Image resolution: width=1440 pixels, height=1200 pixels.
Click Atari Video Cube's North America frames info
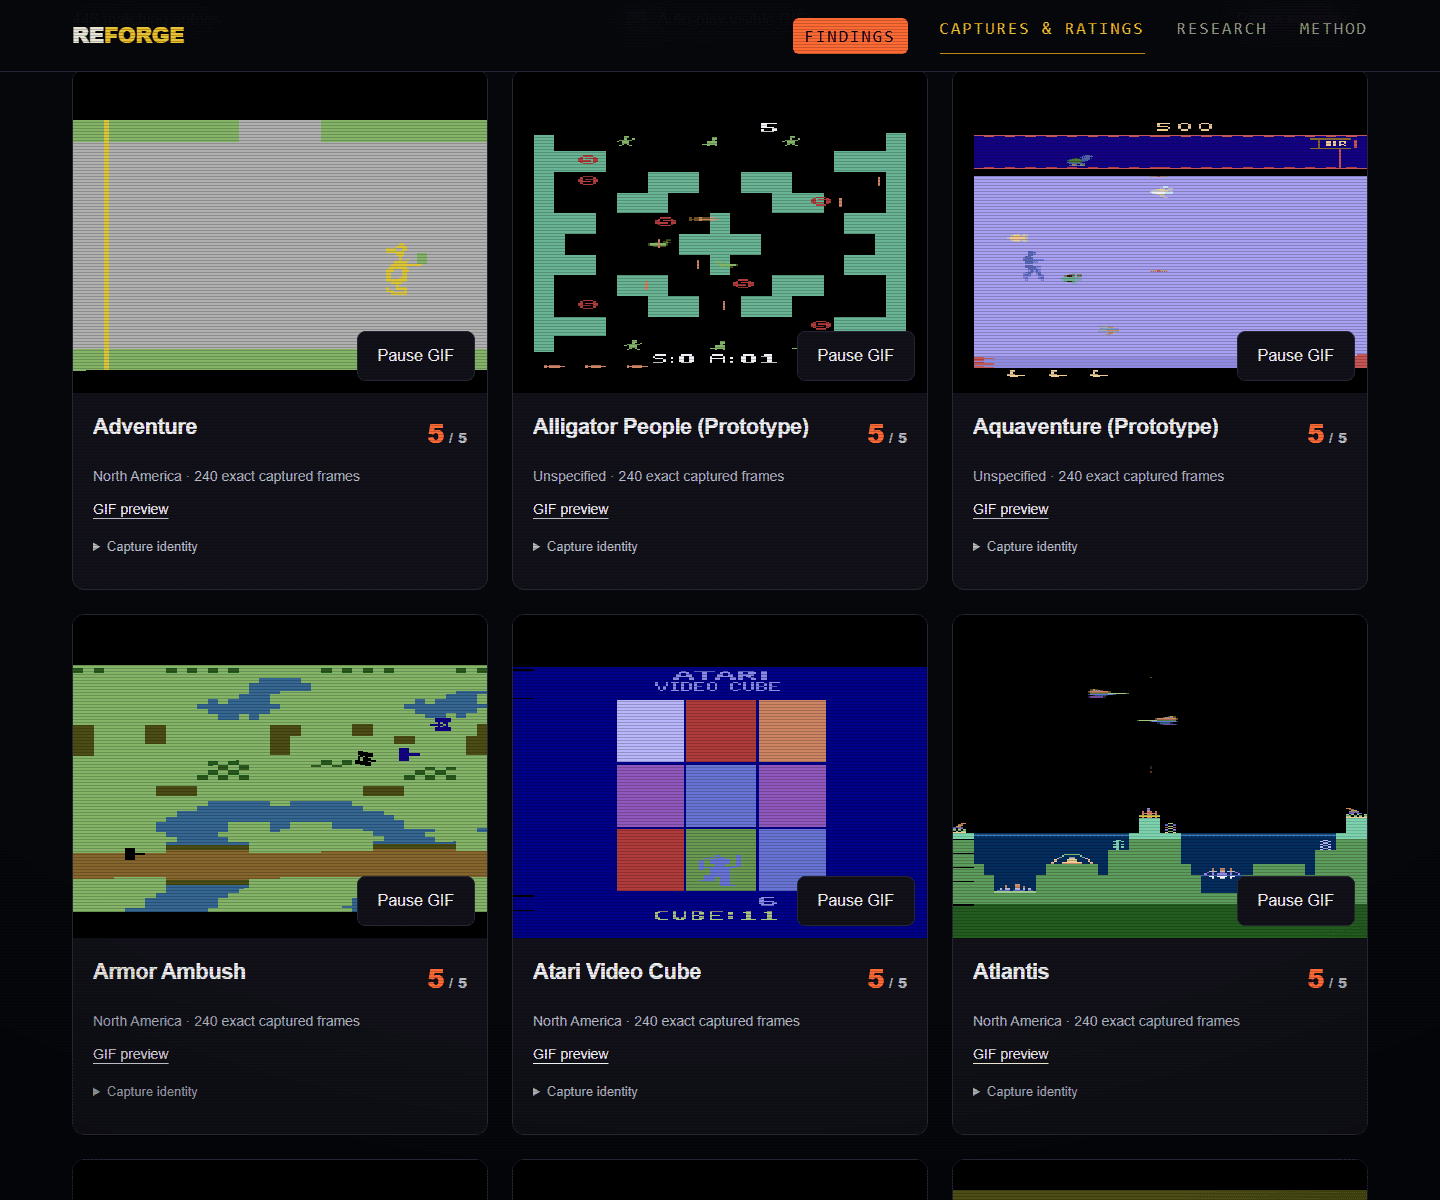[666, 1022]
